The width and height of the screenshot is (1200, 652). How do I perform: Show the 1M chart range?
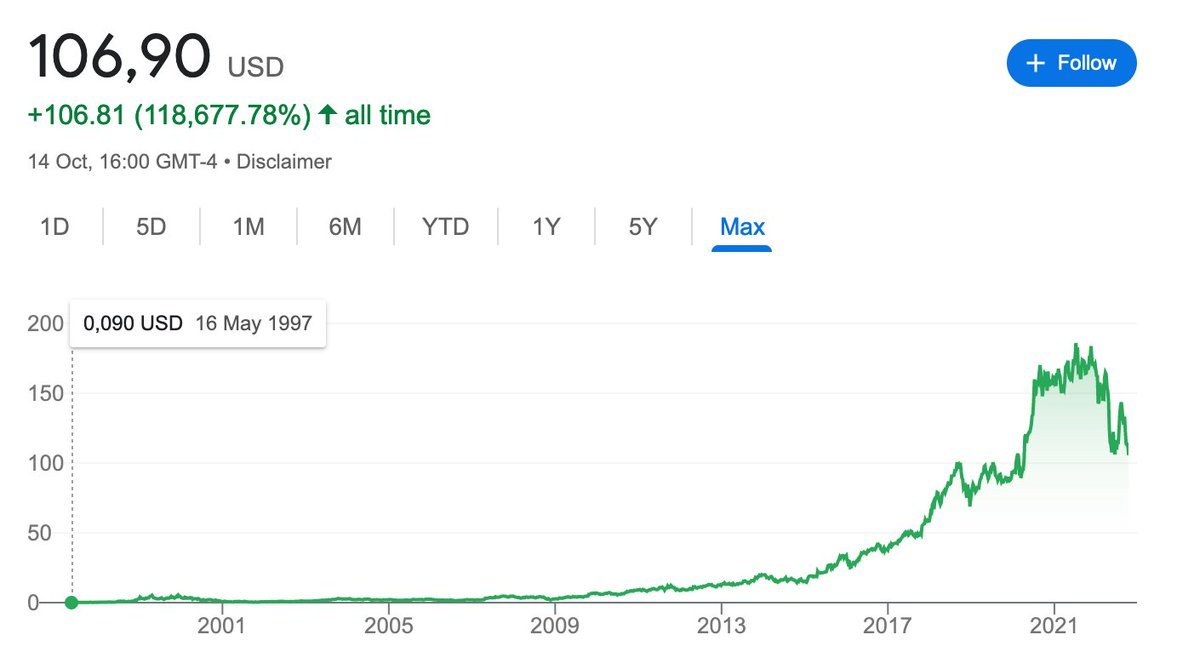248,227
